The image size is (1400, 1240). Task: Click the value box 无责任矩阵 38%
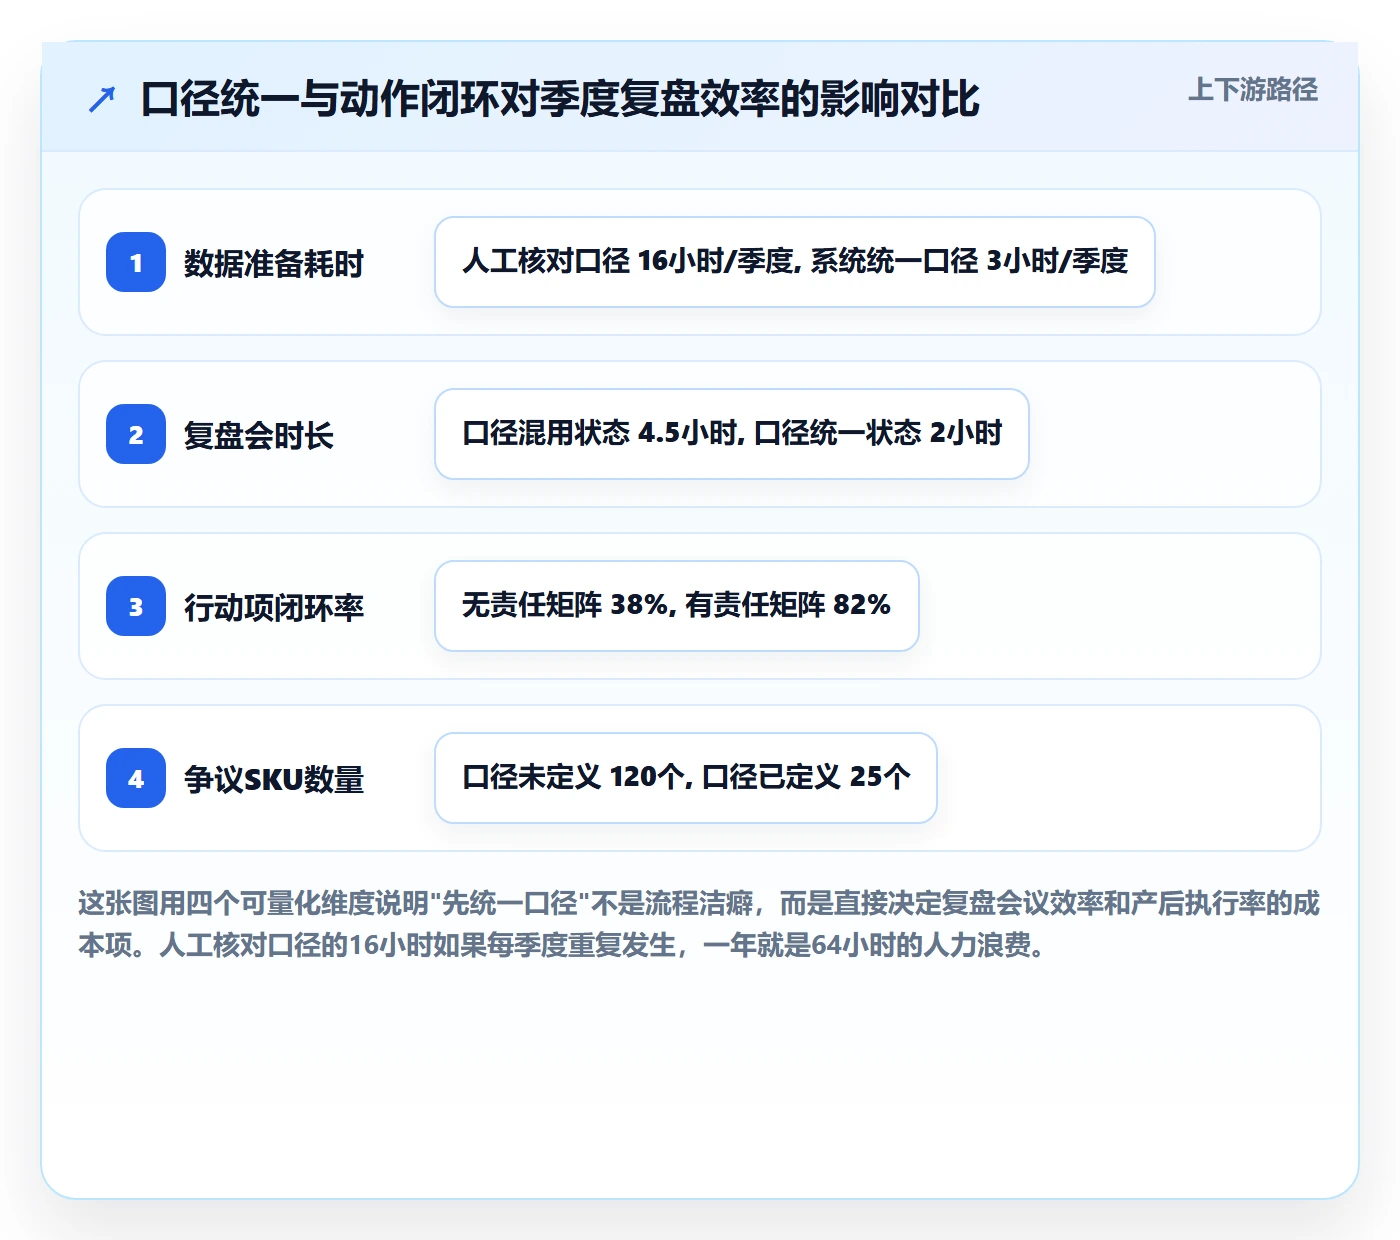[677, 606]
